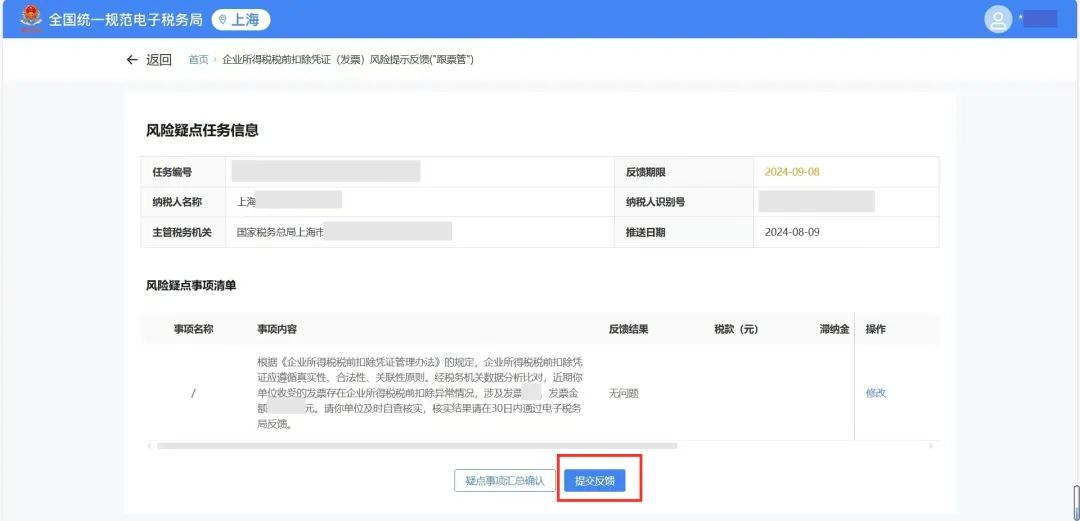This screenshot has width=1080, height=521.
Task: Click the 反馈结果 column header
Action: click(629, 329)
